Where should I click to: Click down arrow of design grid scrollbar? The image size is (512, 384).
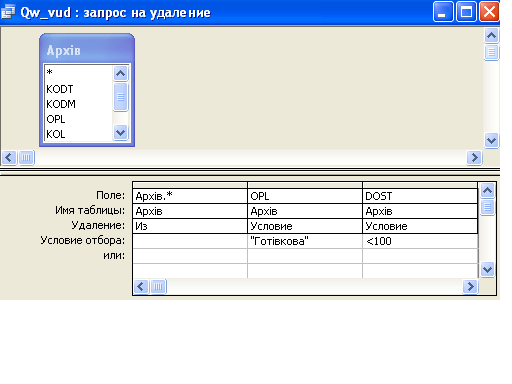pos(487,269)
